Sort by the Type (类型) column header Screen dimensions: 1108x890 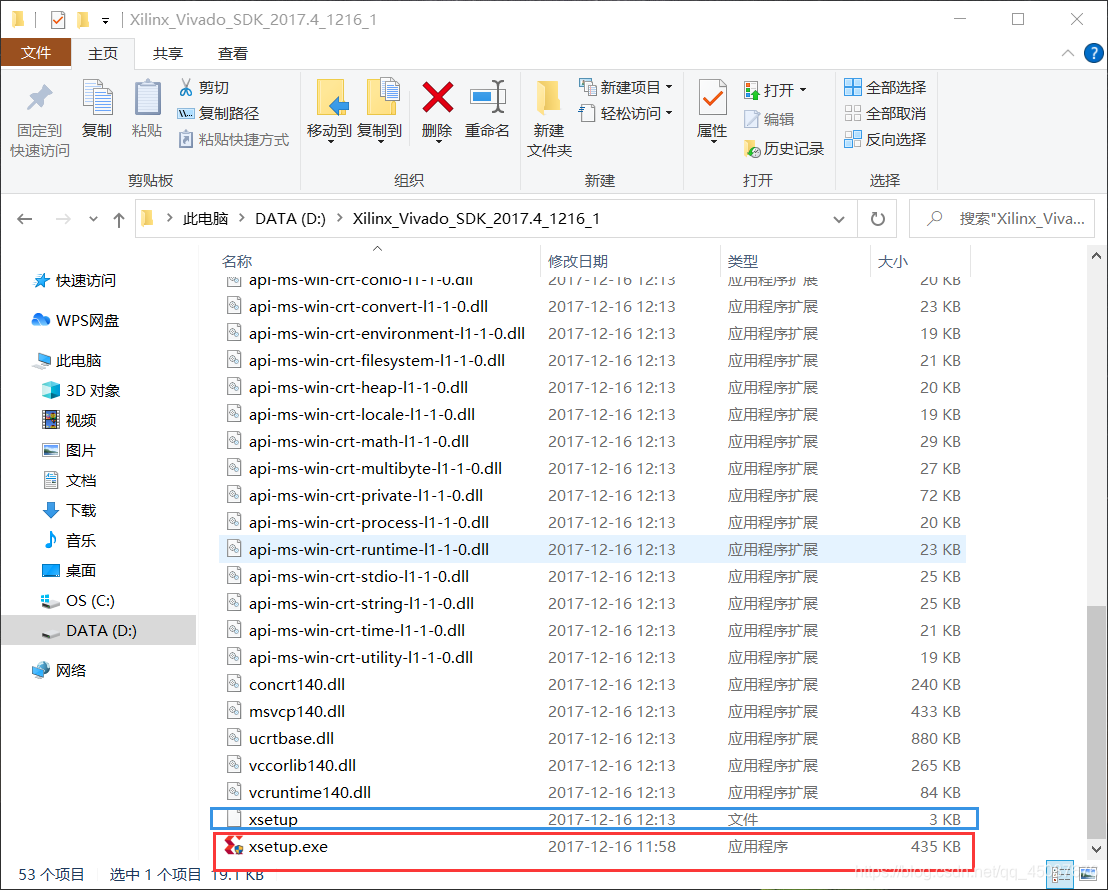point(743,262)
